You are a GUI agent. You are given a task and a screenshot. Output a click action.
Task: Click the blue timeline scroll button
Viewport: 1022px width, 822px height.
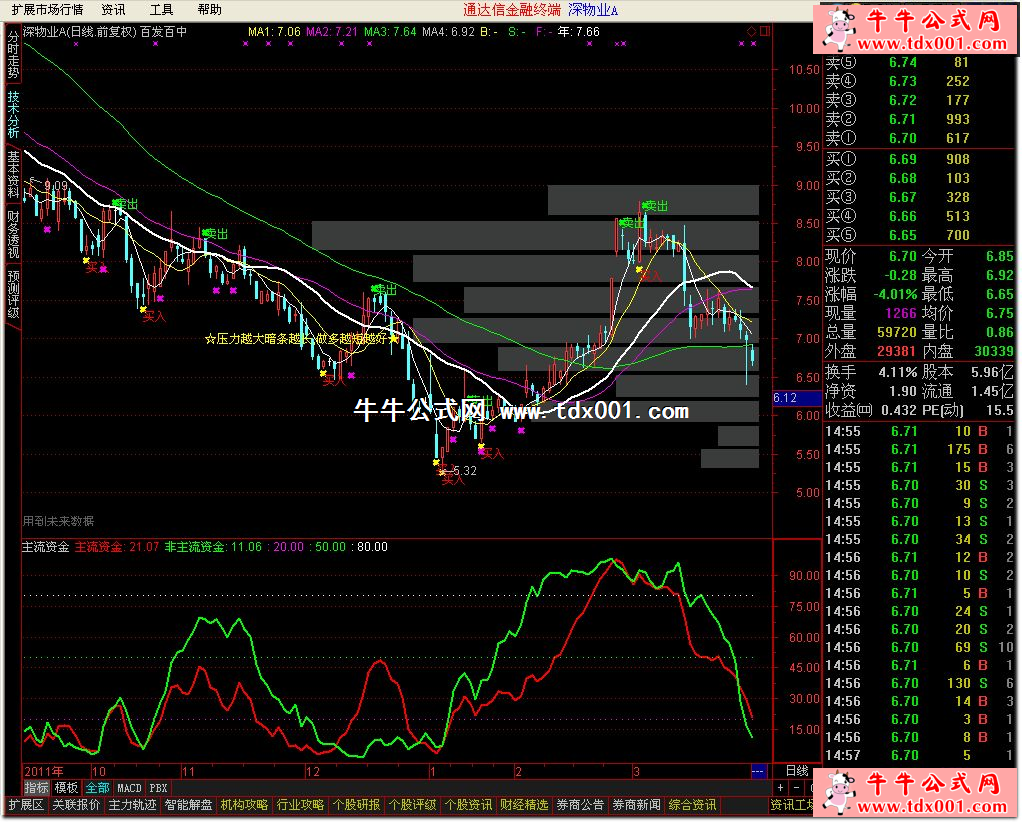[x=759, y=771]
